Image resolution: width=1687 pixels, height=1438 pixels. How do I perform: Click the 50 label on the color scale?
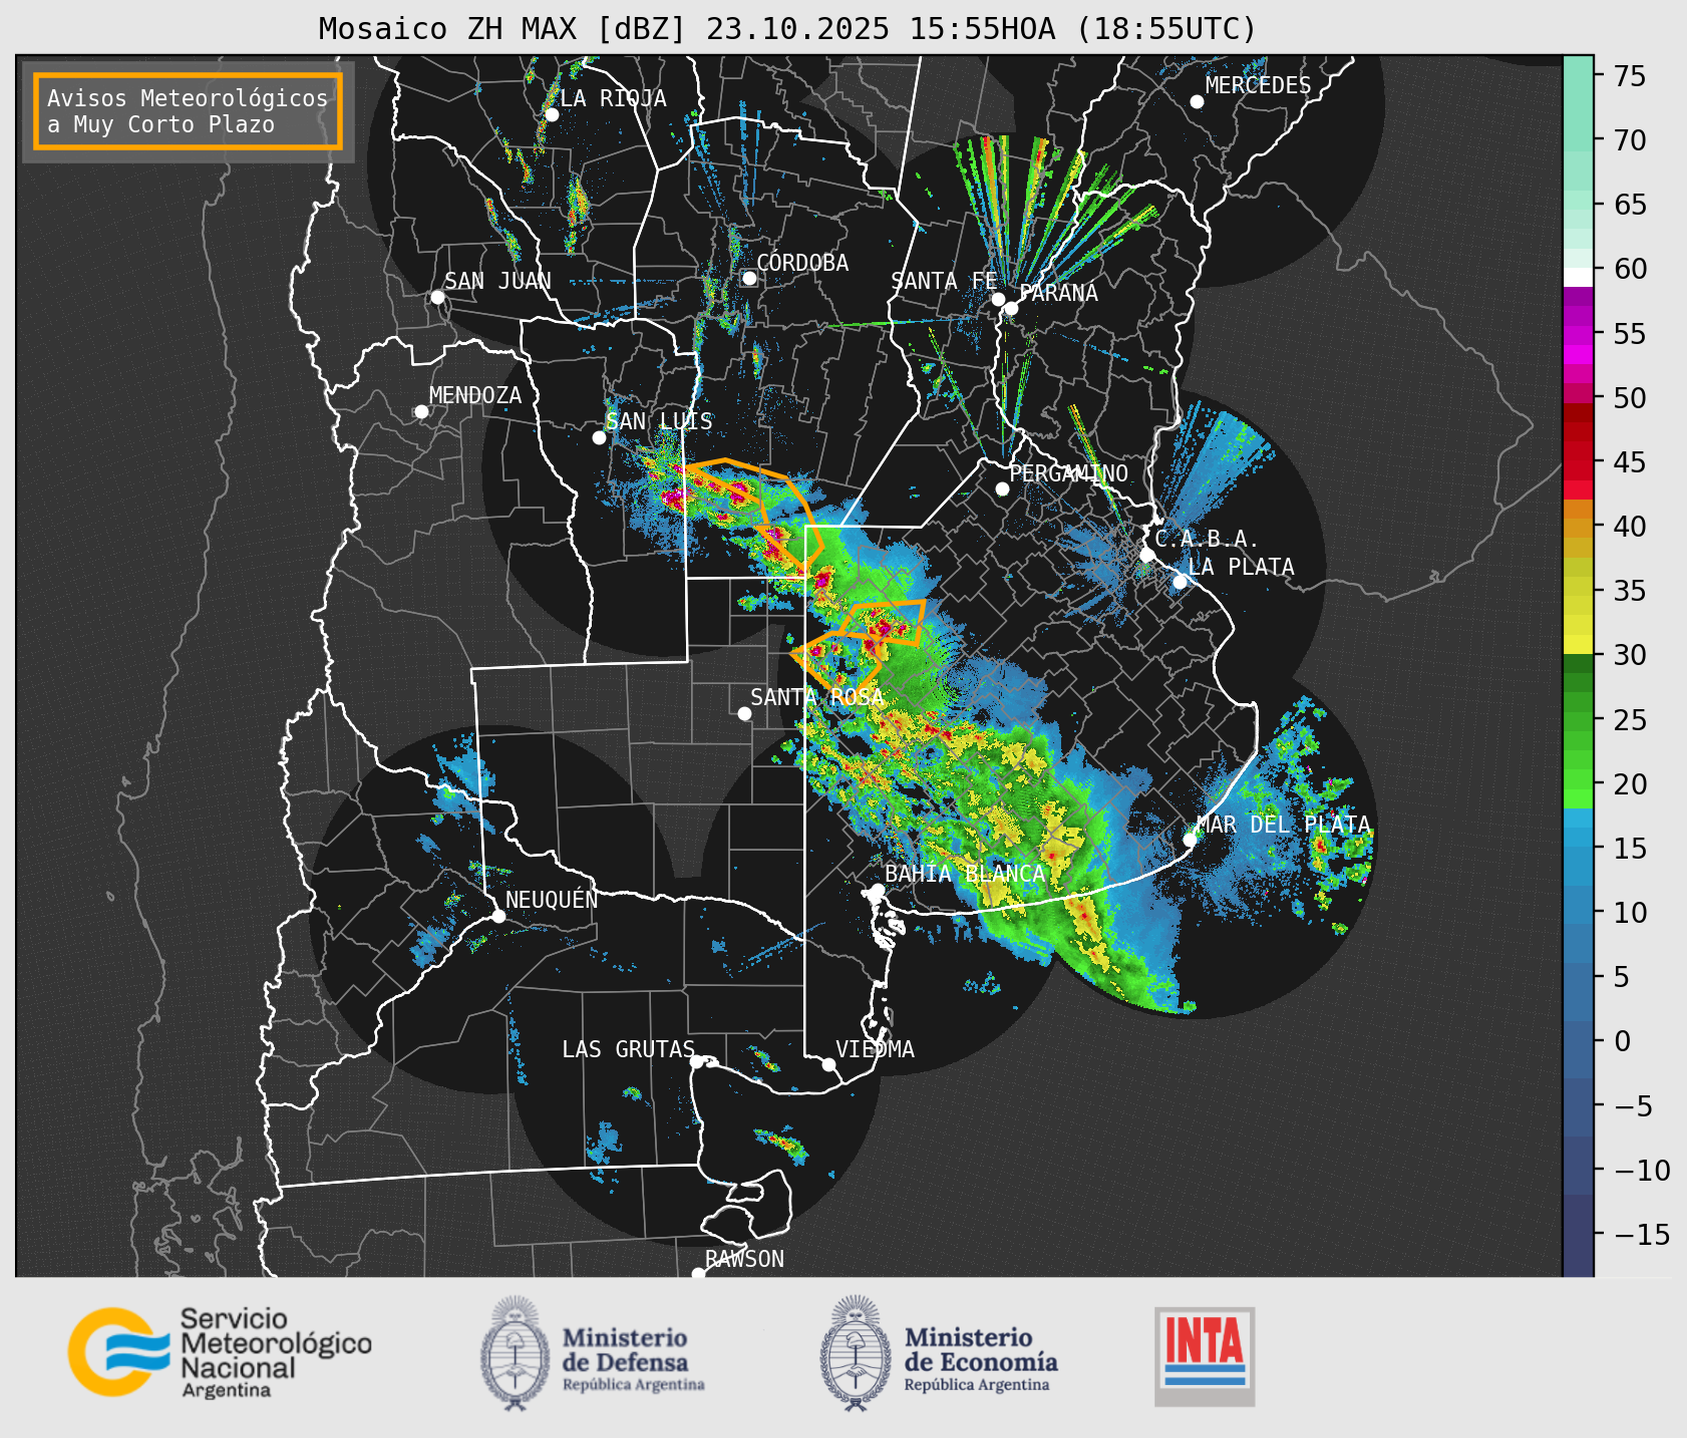coord(1630,398)
